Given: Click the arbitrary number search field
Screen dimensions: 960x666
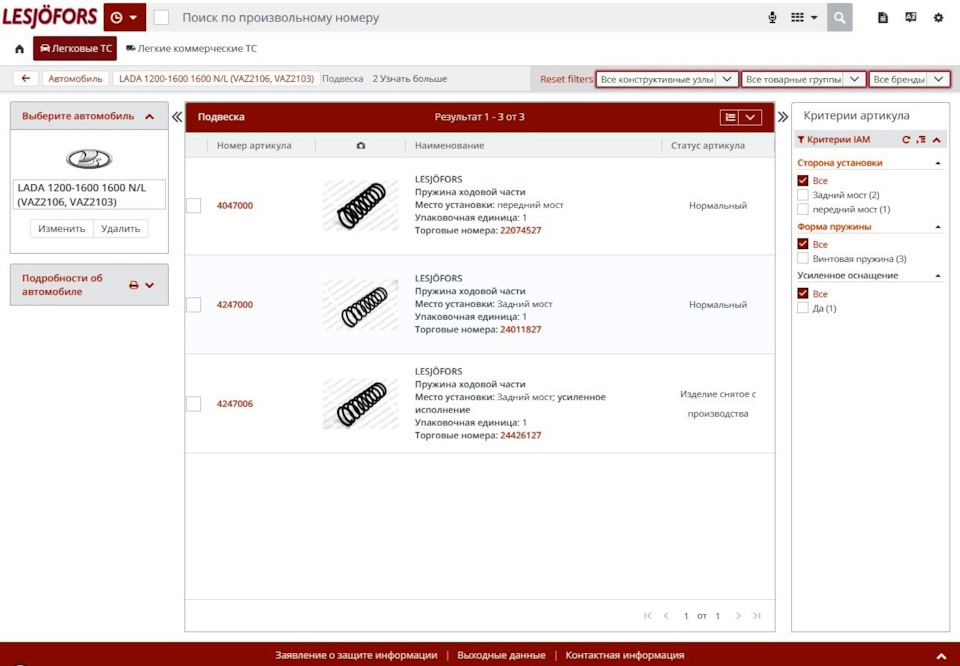Looking at the screenshot, I should [x=468, y=18].
